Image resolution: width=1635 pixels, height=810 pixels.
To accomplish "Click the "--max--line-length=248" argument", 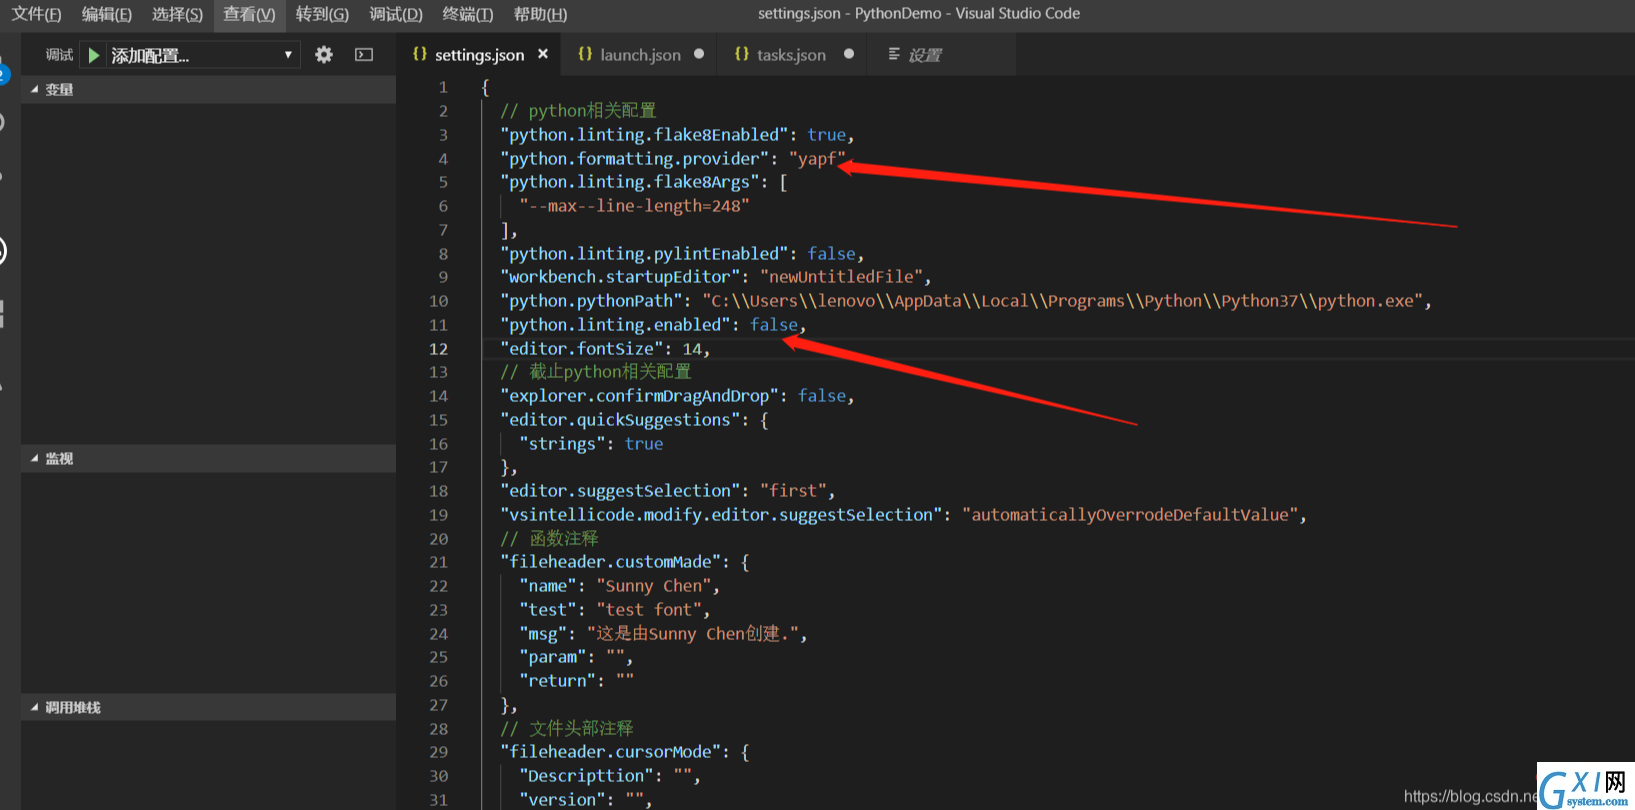I will 634,206.
